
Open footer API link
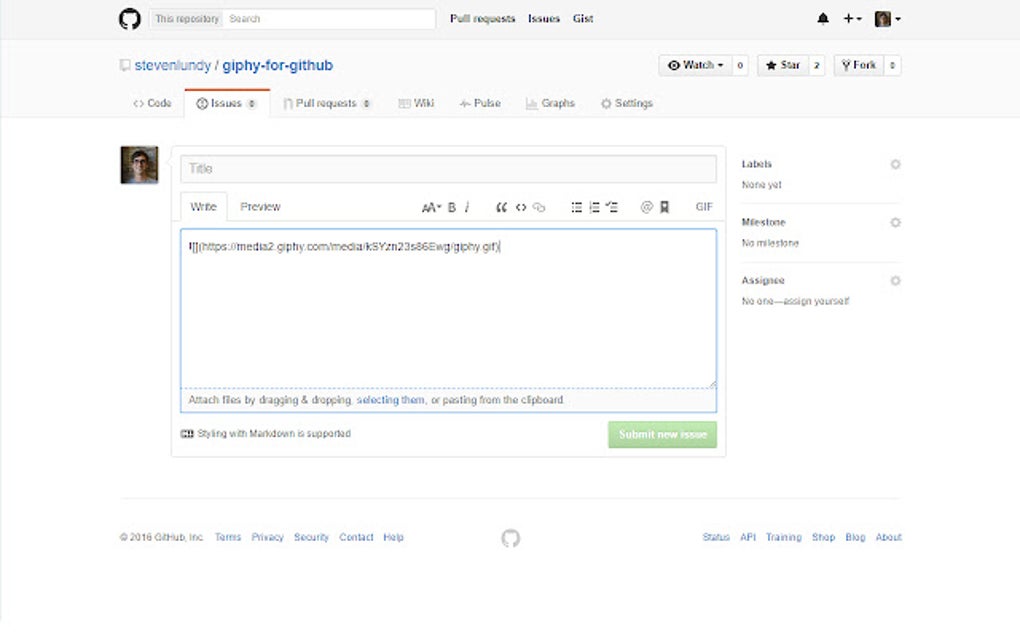click(x=747, y=537)
